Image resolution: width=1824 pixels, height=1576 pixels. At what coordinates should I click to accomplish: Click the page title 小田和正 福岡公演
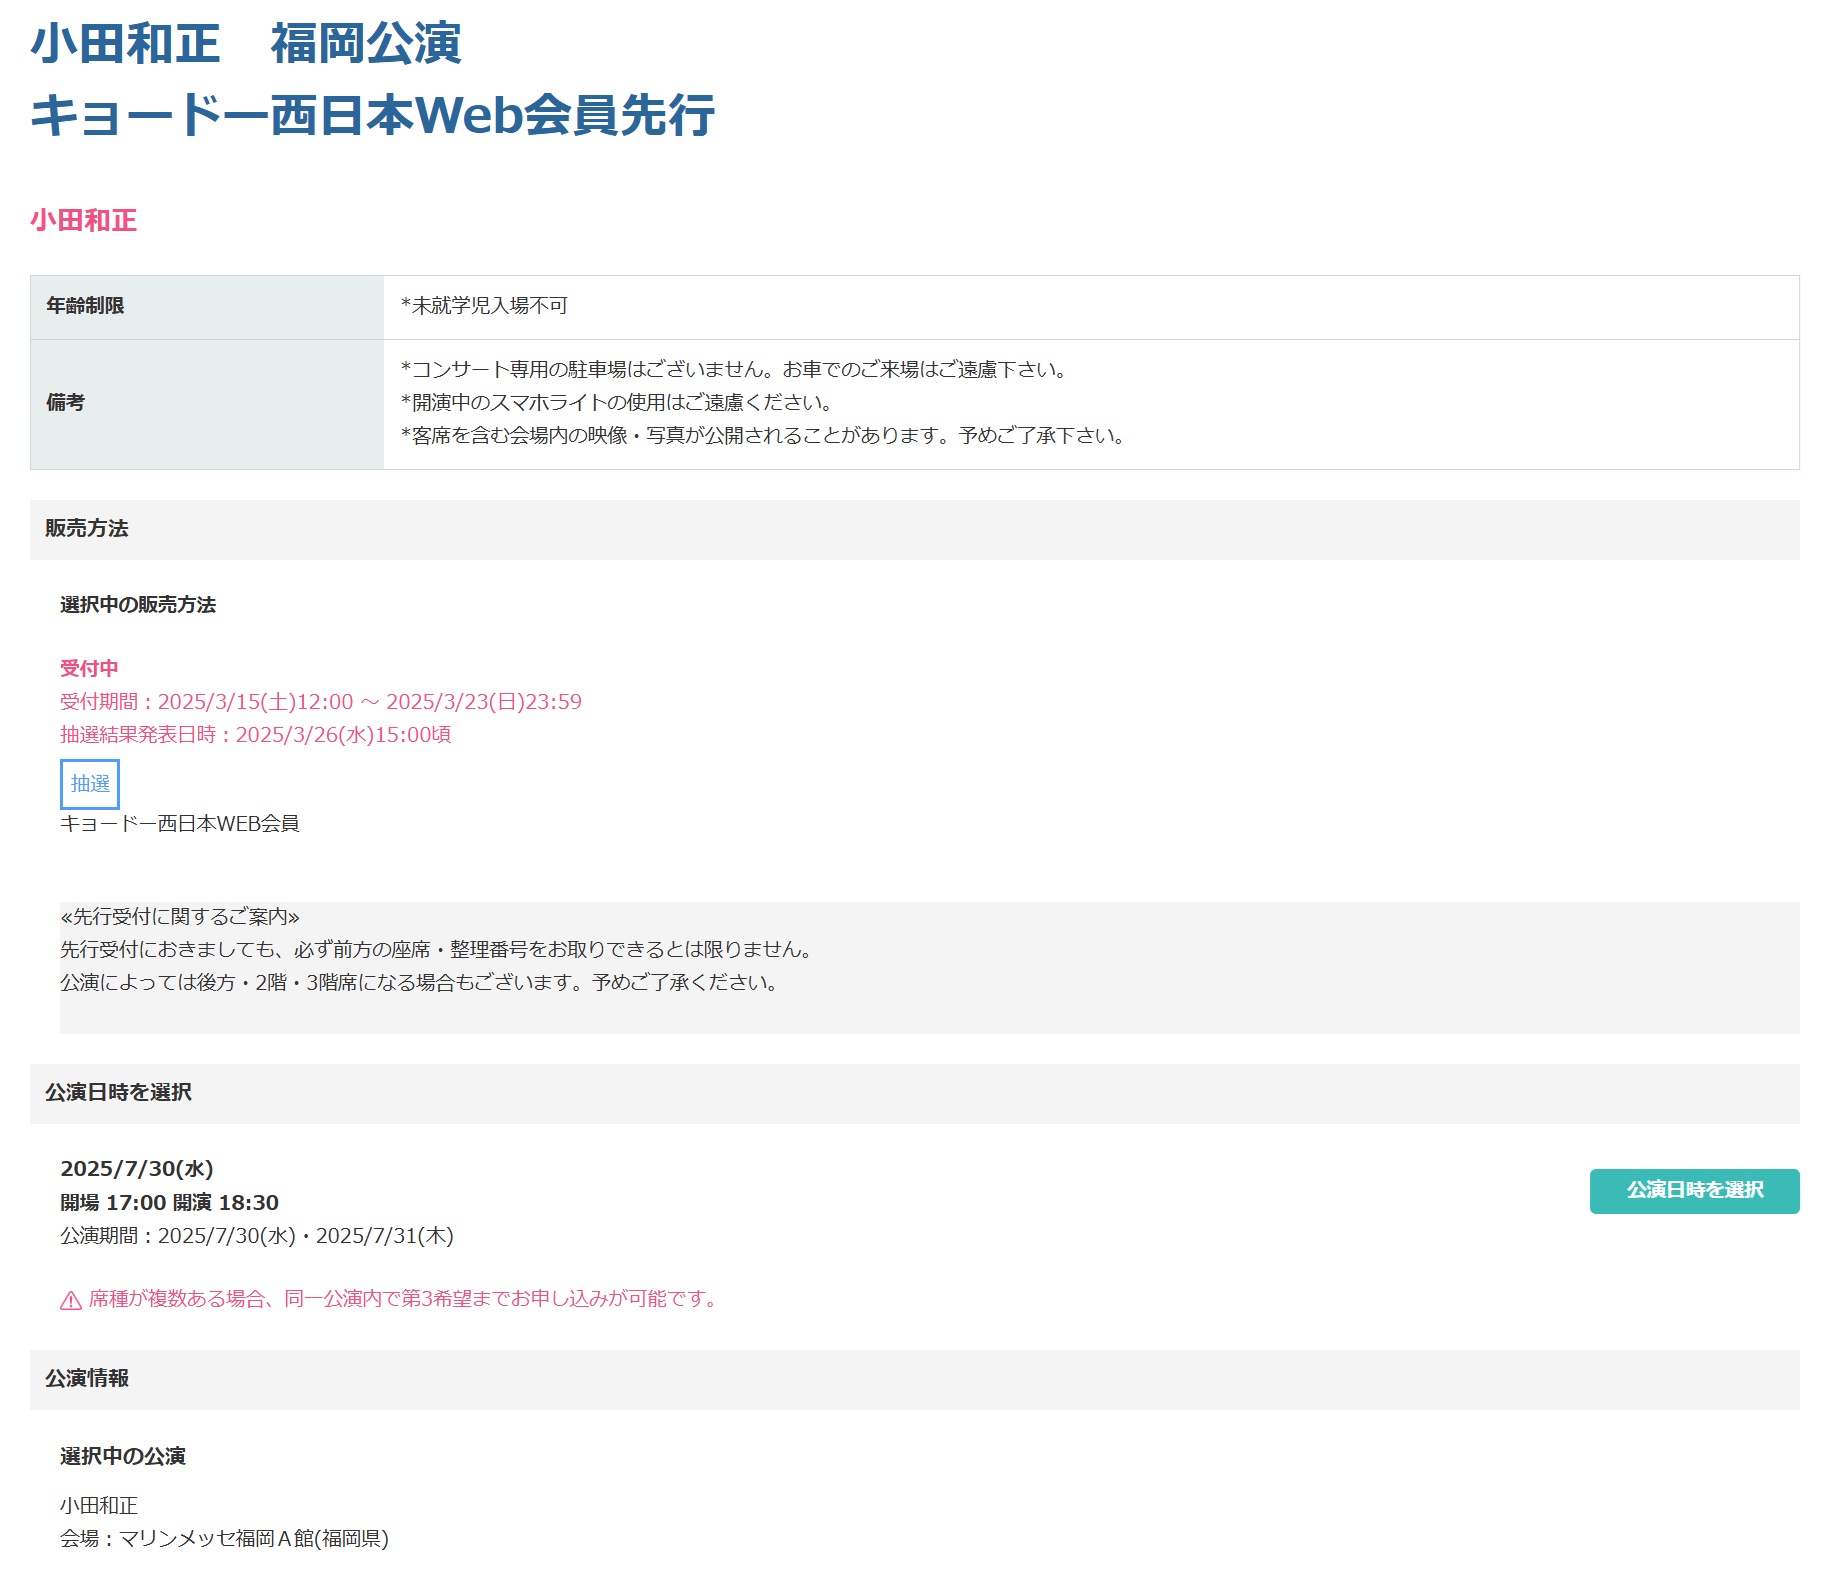tap(245, 44)
